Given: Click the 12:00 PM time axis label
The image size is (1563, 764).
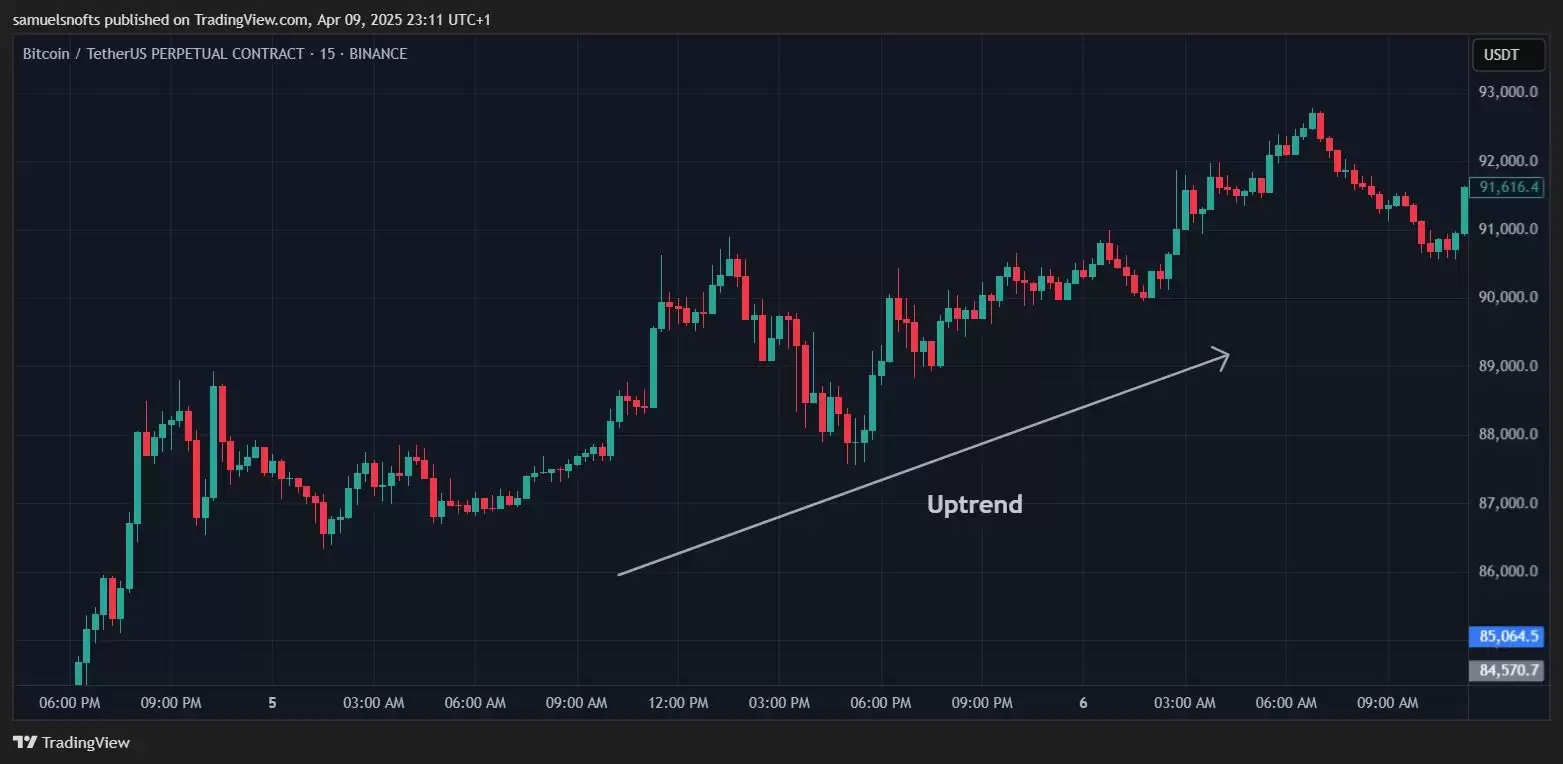Looking at the screenshot, I should [x=678, y=703].
